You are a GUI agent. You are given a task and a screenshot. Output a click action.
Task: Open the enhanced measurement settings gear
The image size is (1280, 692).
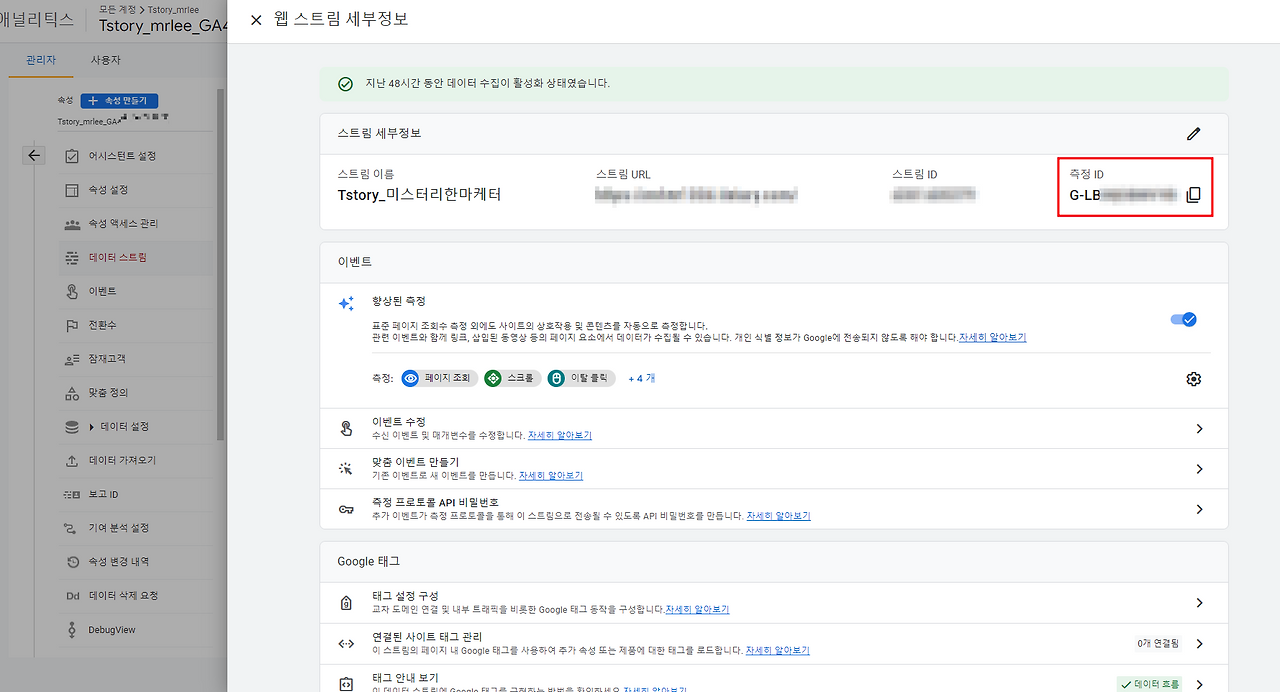point(1193,378)
